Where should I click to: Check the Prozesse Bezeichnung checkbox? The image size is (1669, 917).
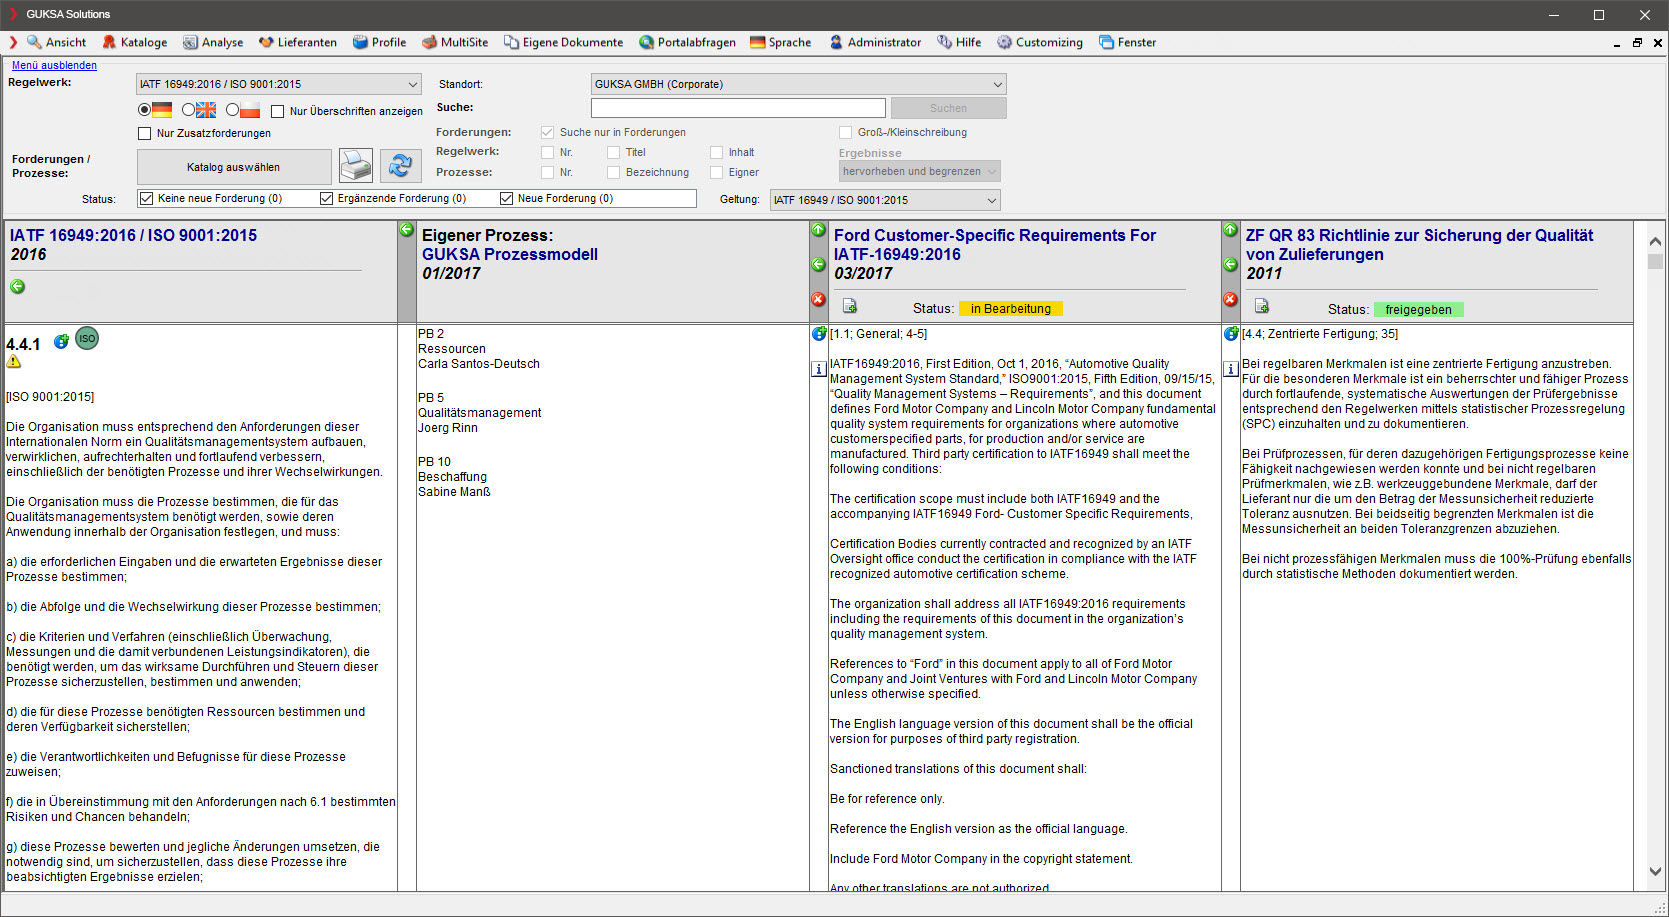coord(613,172)
